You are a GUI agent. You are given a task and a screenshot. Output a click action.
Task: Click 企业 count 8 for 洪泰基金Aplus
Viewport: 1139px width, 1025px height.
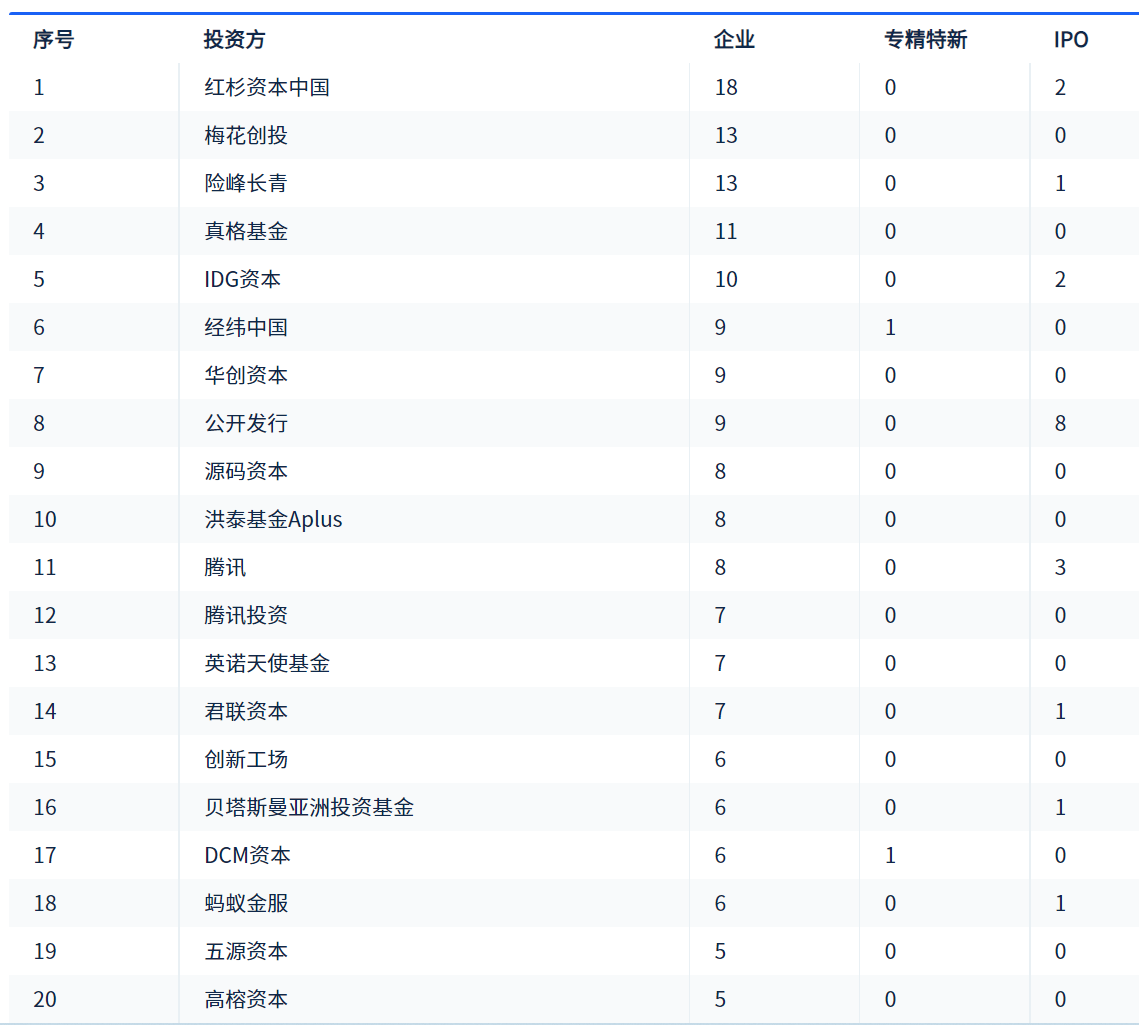click(720, 519)
